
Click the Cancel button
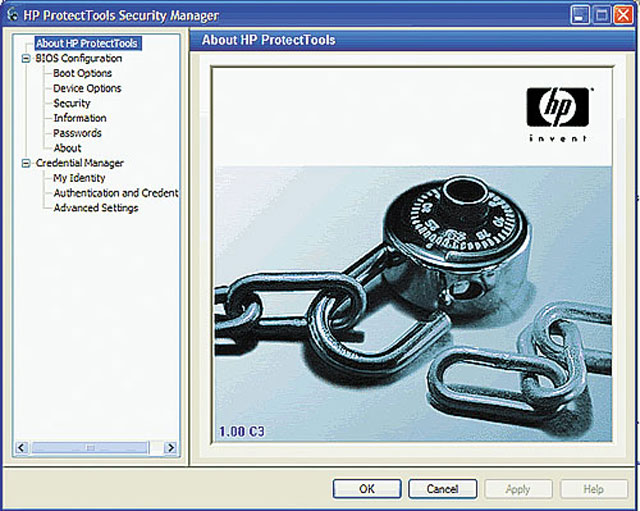tap(442, 489)
